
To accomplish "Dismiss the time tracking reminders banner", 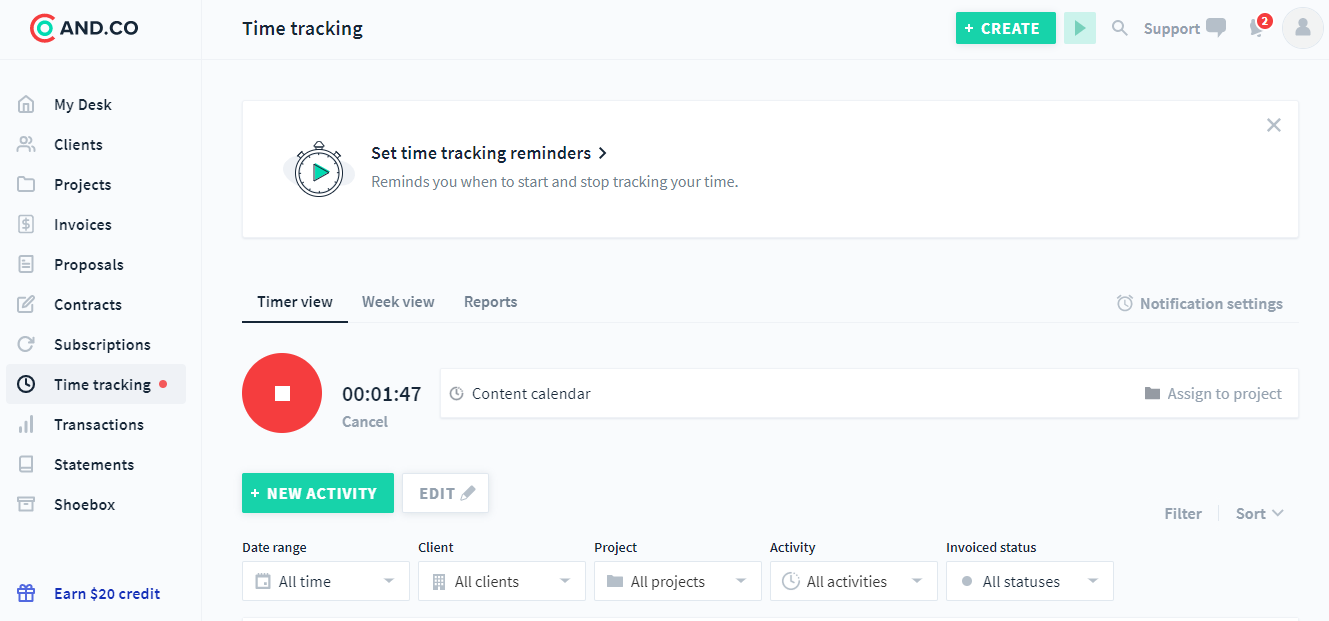I will [1273, 125].
